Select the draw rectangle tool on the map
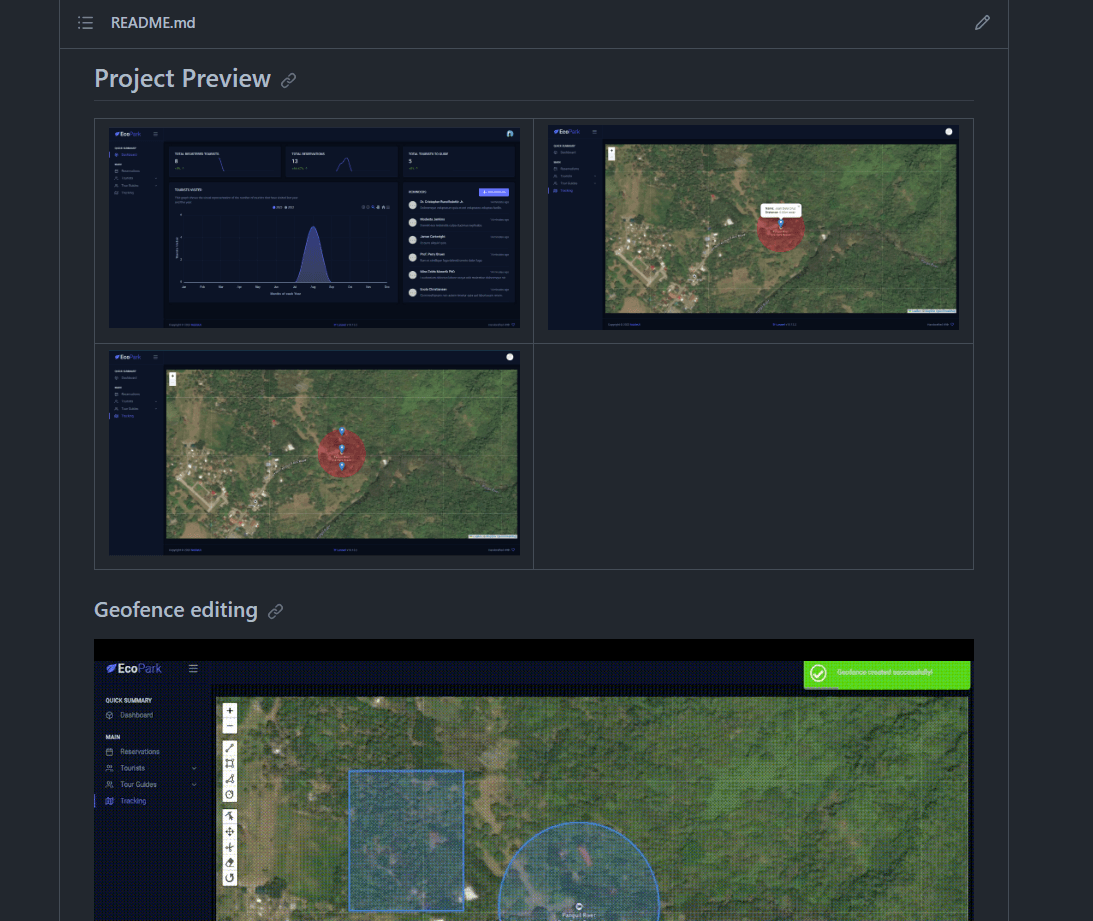This screenshot has width=1093, height=921. tap(230, 763)
